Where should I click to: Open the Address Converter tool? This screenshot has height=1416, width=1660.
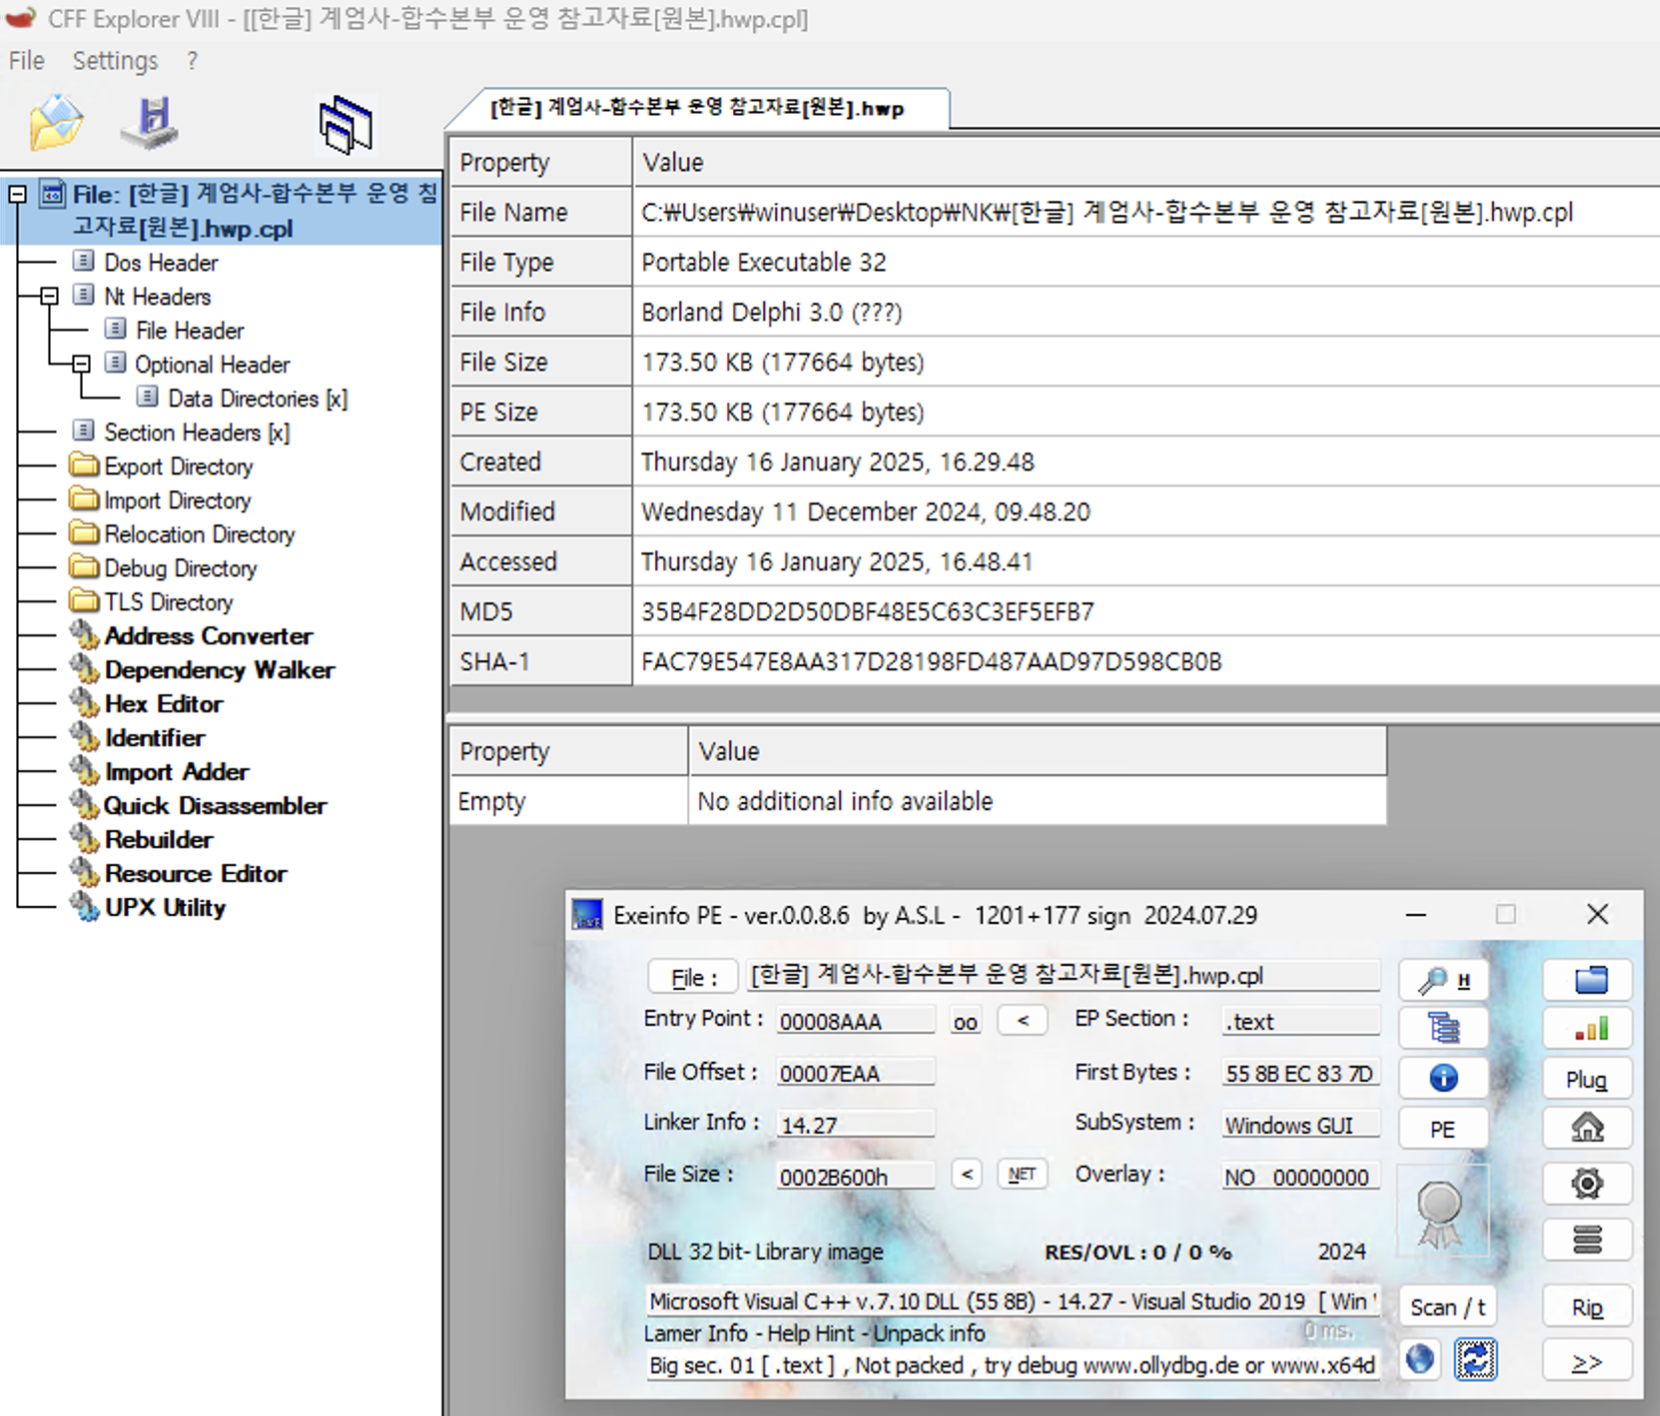(208, 636)
